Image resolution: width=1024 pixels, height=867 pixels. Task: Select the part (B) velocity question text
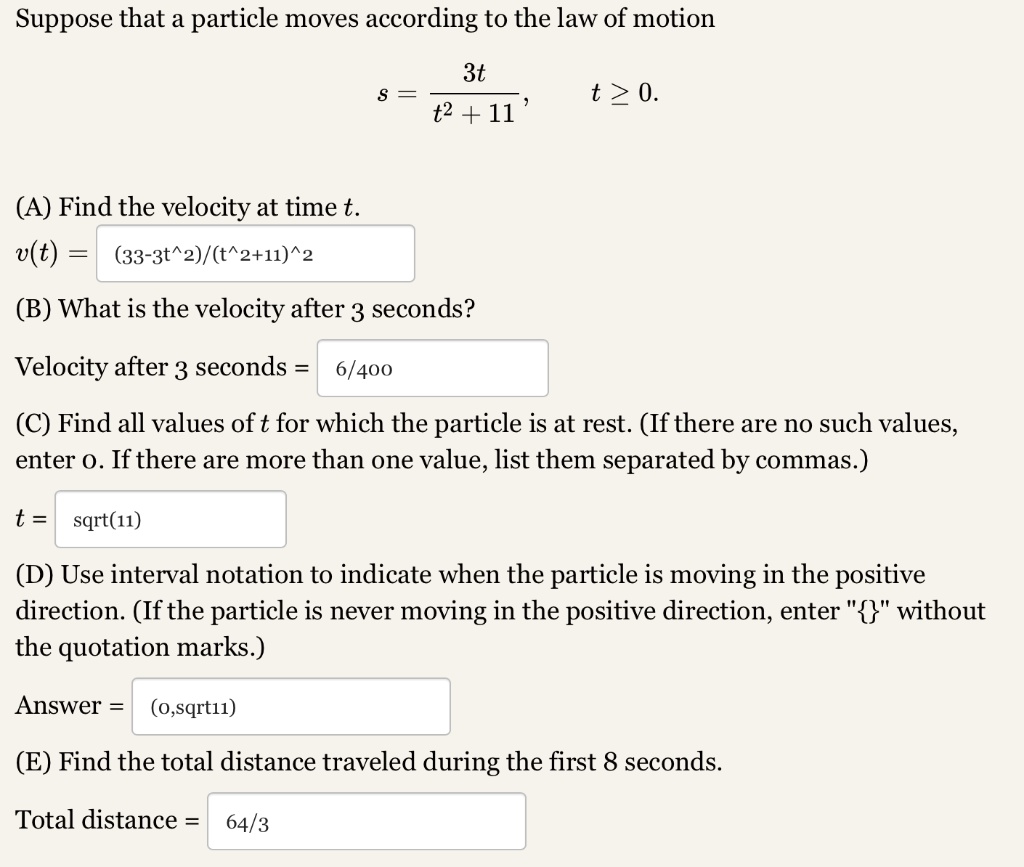point(243,309)
